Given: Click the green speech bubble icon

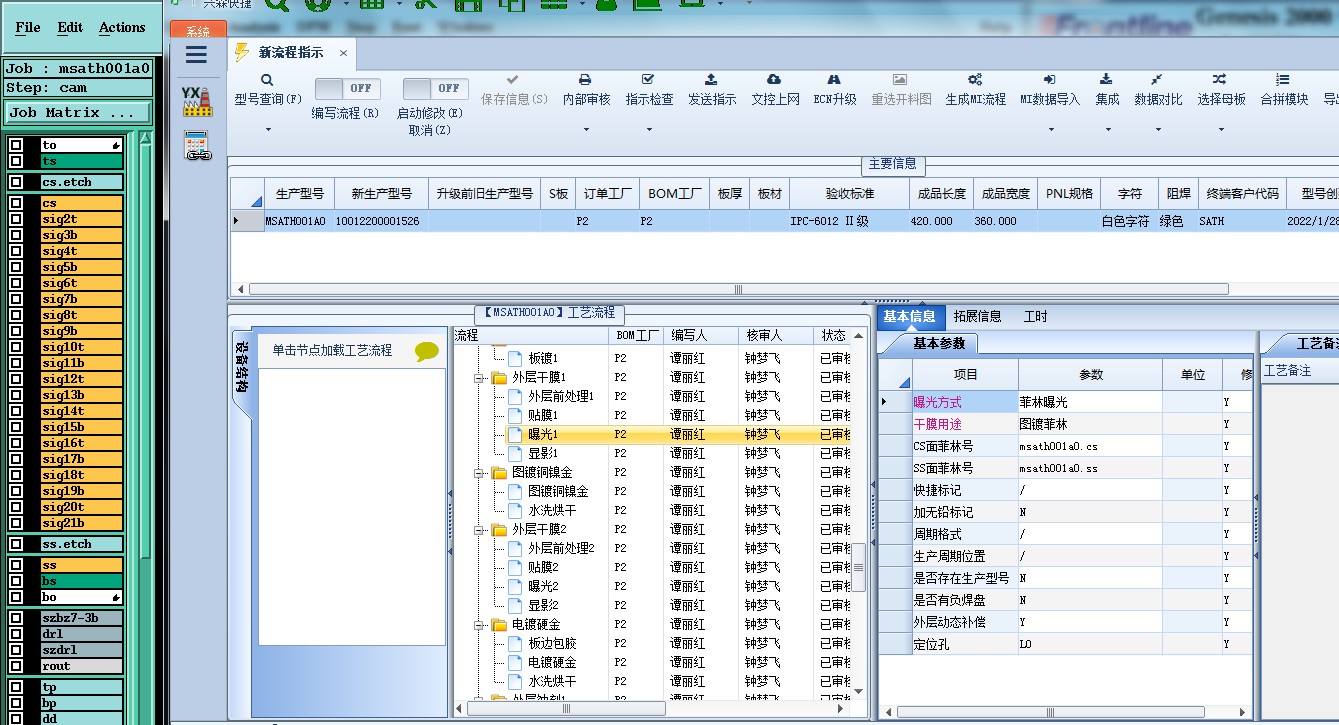Looking at the screenshot, I should coord(427,351).
